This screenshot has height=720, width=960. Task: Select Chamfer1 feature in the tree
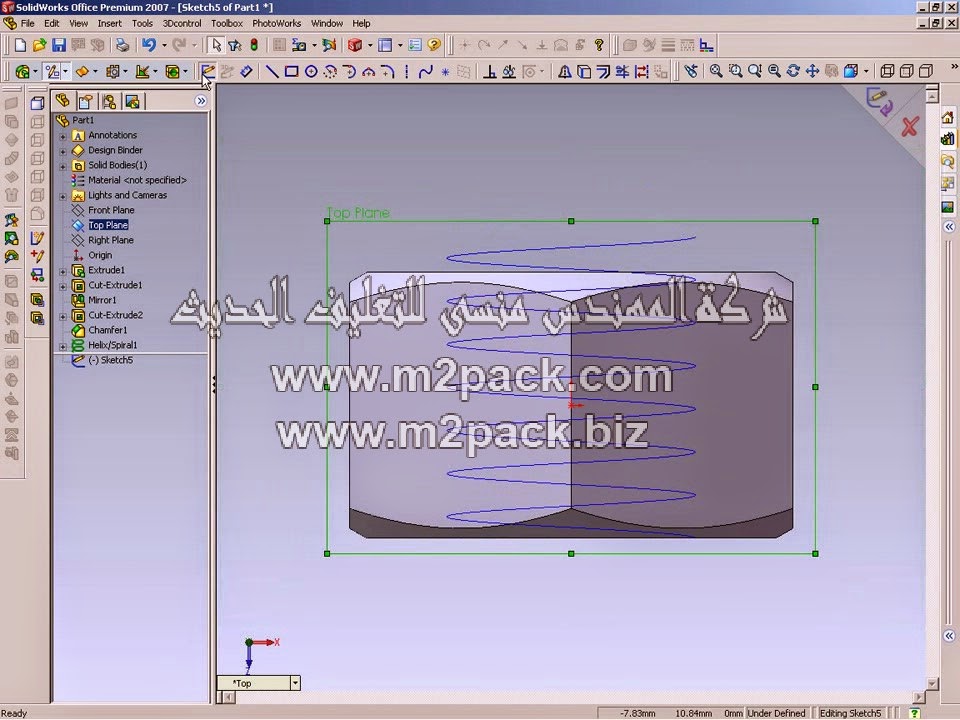108,330
